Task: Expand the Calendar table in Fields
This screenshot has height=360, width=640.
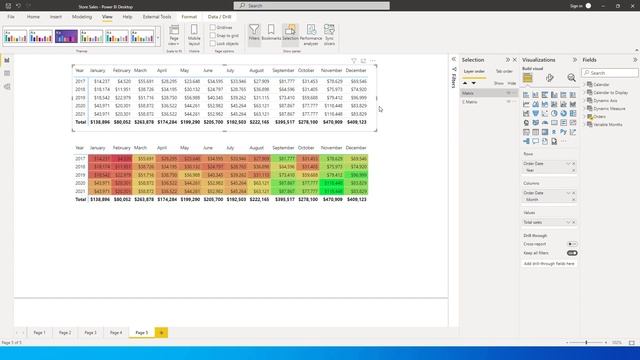Action: (x=584, y=84)
